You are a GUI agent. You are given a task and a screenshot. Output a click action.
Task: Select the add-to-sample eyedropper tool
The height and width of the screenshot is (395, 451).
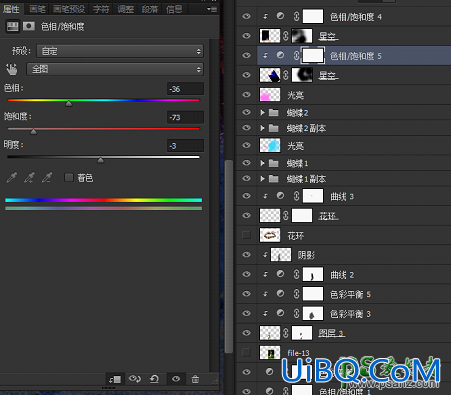pyautogui.click(x=29, y=177)
